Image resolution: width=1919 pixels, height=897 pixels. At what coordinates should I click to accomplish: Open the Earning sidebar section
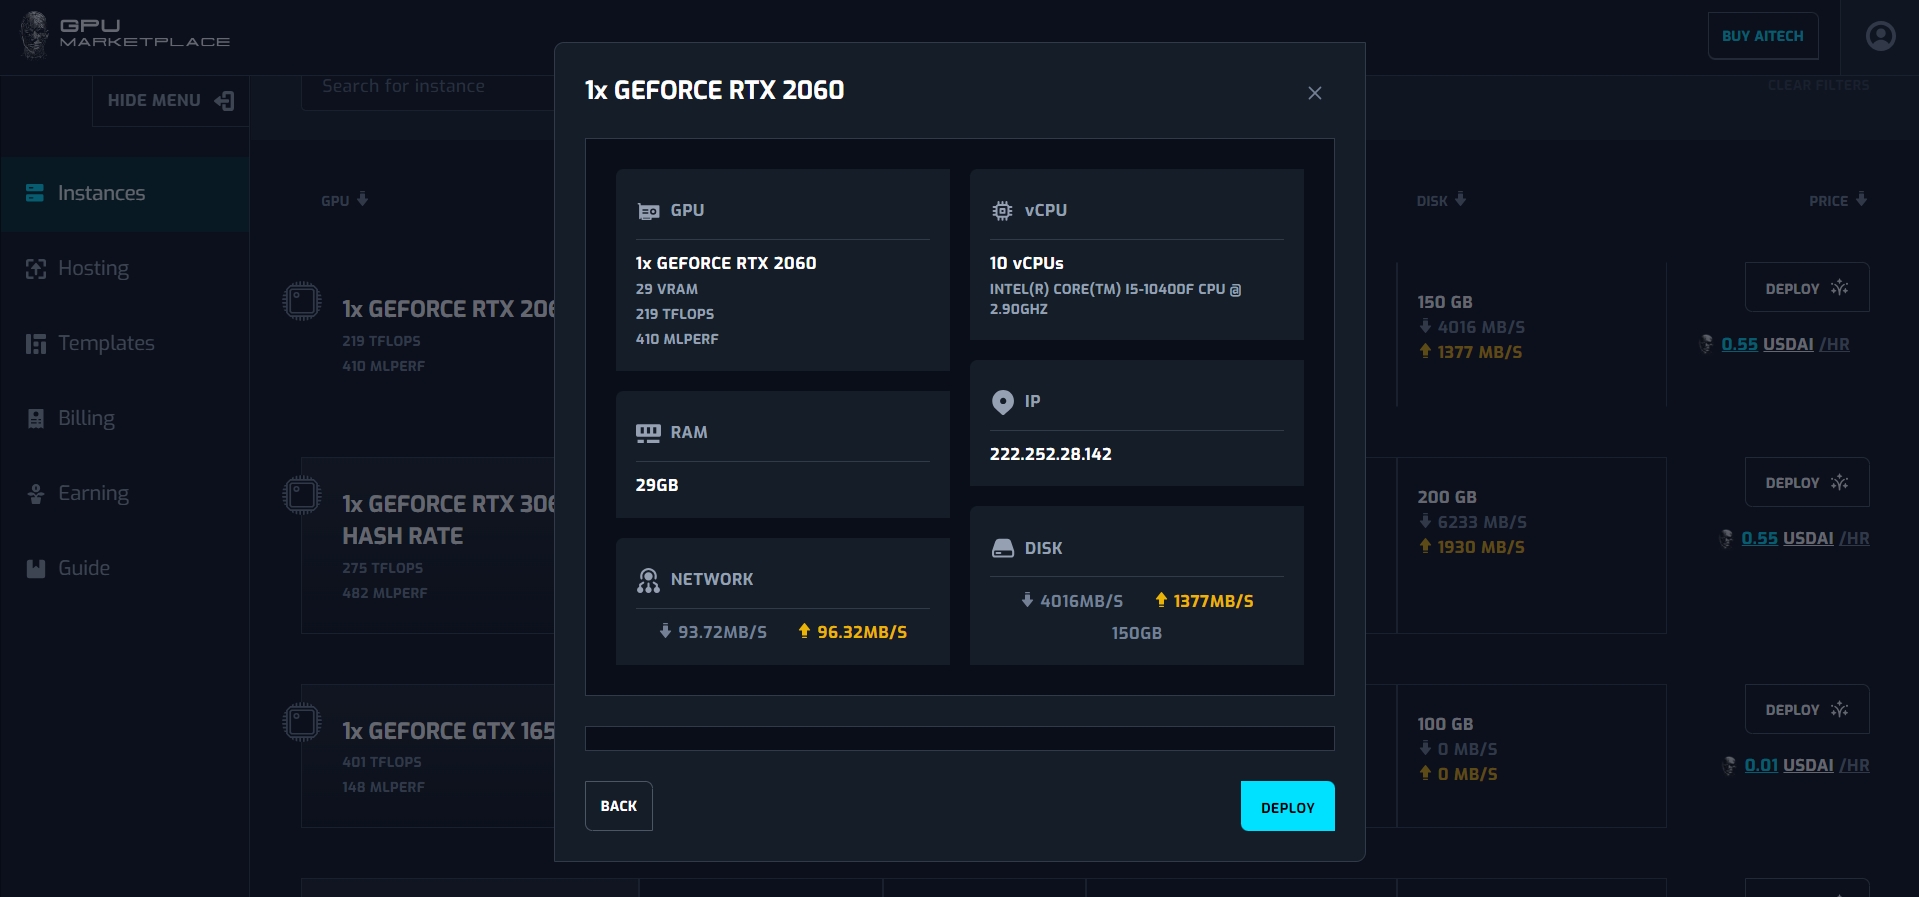coord(93,493)
